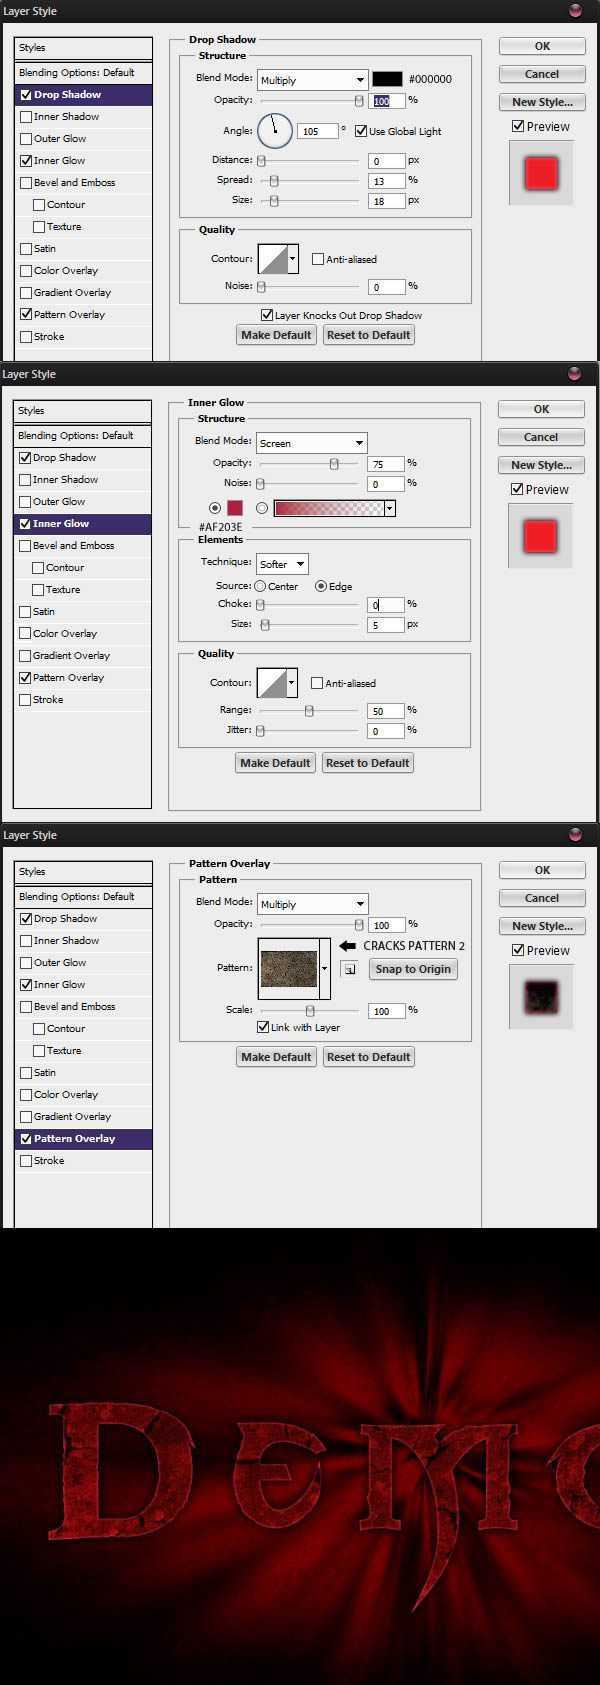Click the red #AF203E glow color swatch
This screenshot has height=1685, width=600.
click(x=235, y=508)
